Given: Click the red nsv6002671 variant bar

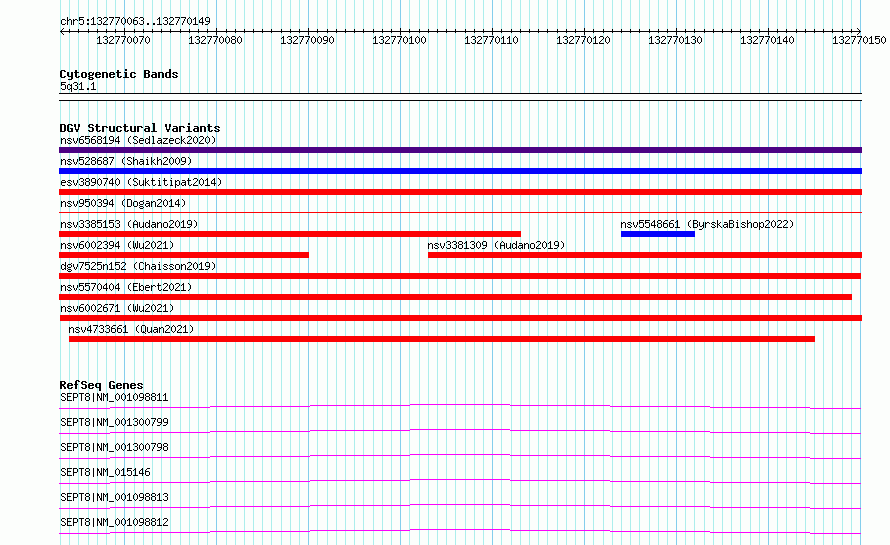Looking at the screenshot, I should point(460,318).
